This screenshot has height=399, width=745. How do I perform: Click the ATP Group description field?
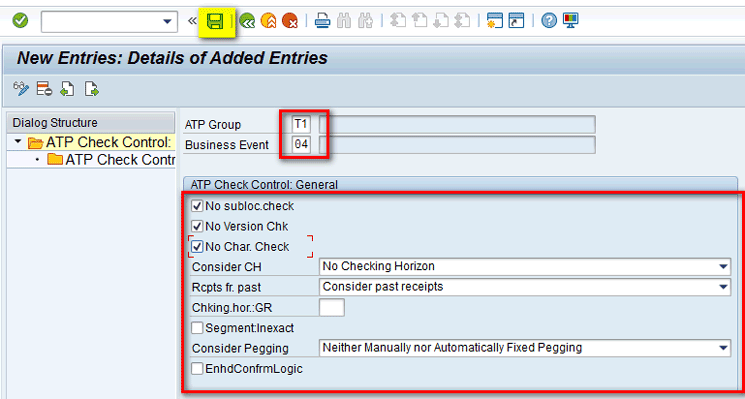pos(457,124)
